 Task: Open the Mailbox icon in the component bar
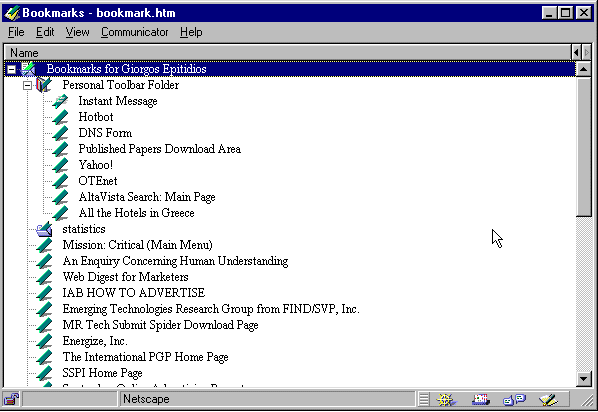point(481,399)
